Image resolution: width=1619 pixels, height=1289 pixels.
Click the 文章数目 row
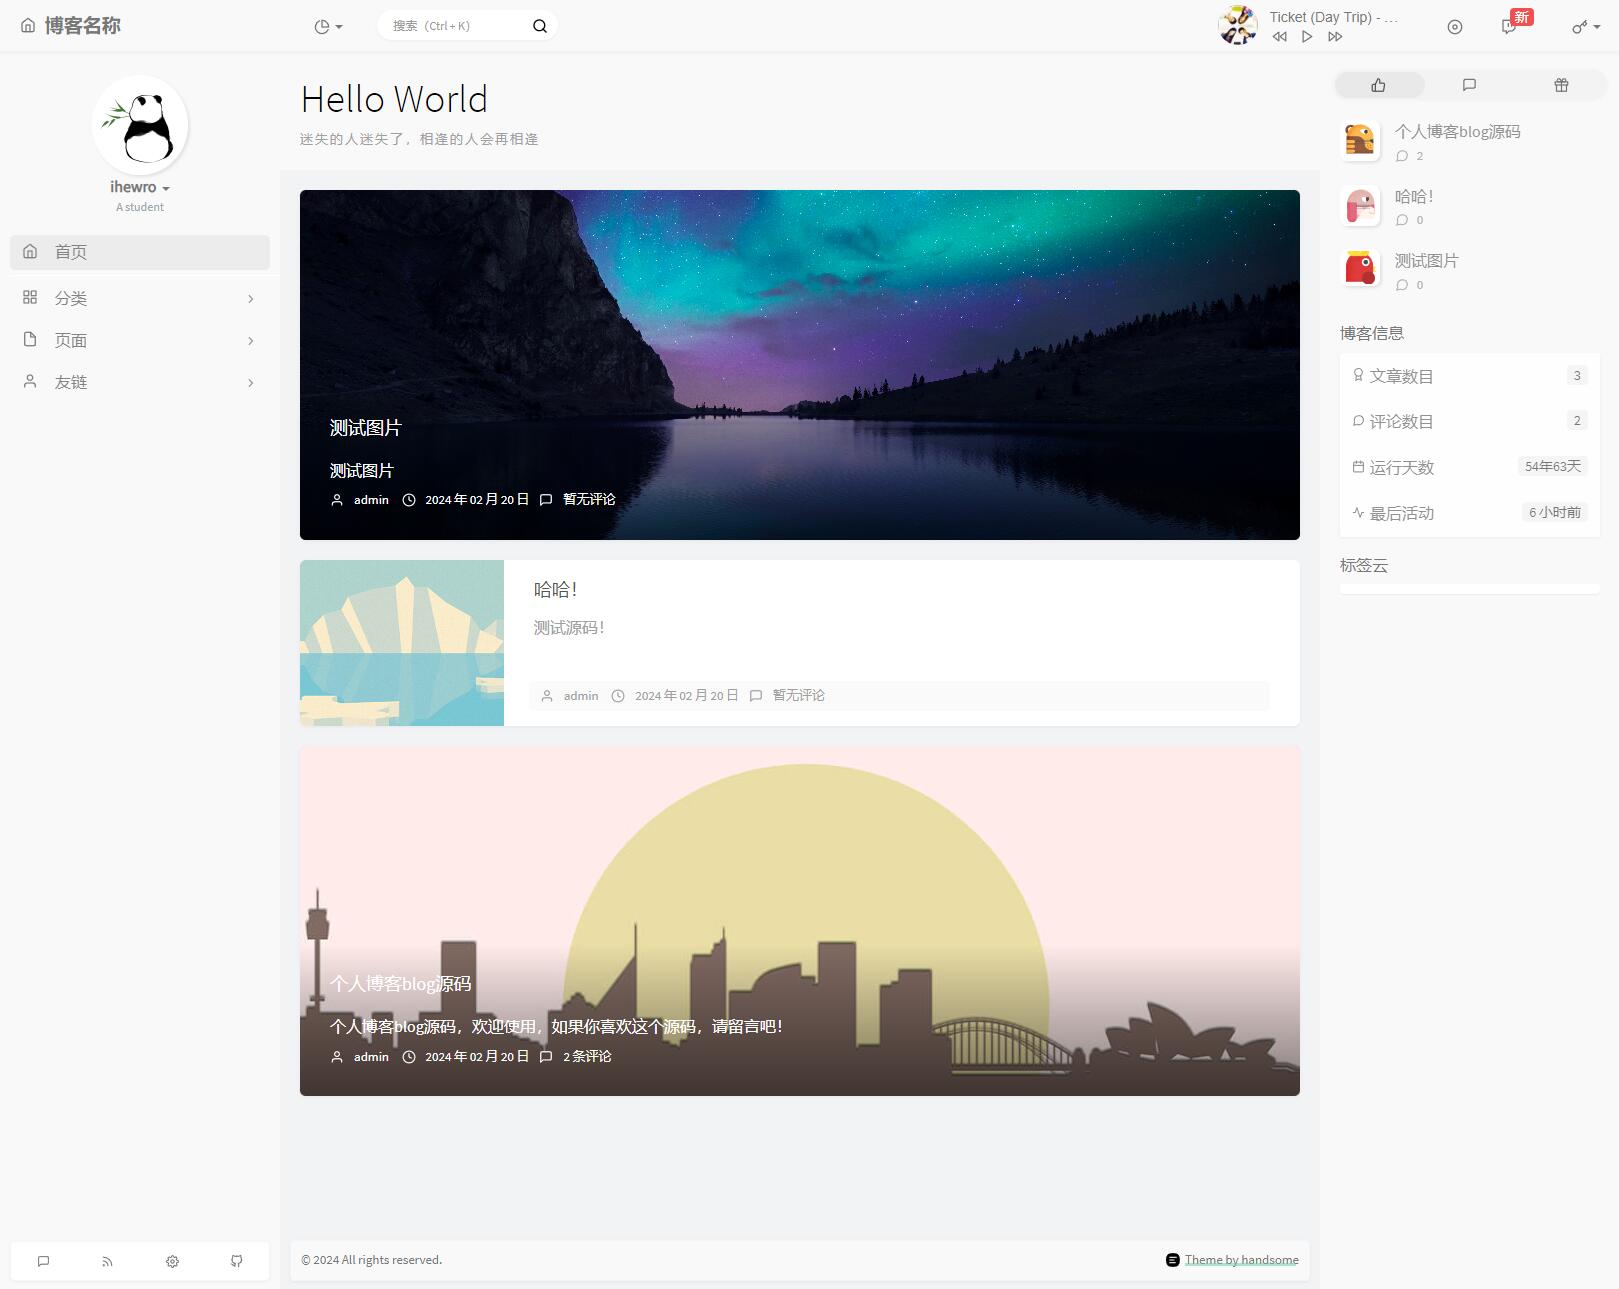coord(1469,376)
